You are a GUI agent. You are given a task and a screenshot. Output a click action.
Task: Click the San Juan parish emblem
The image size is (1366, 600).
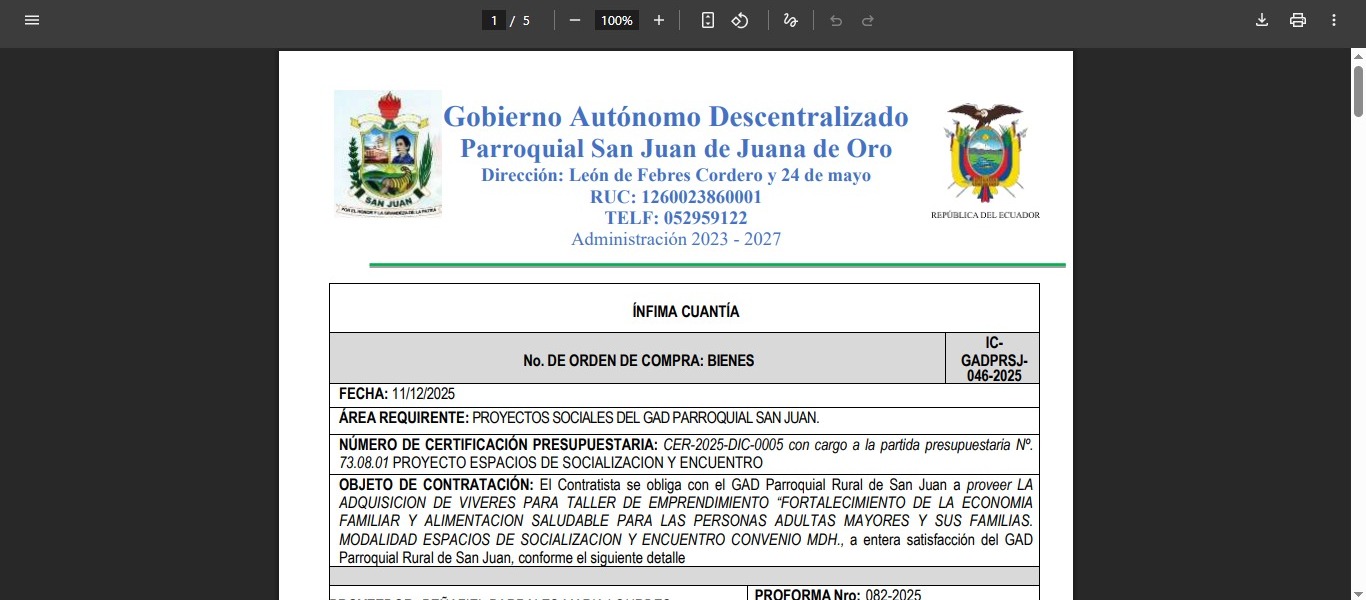pyautogui.click(x=388, y=153)
